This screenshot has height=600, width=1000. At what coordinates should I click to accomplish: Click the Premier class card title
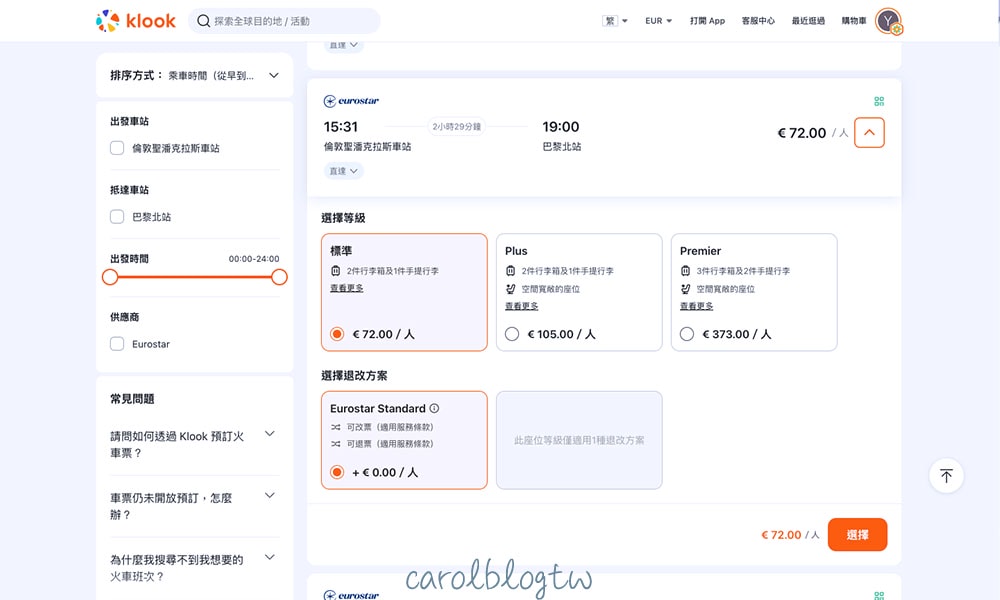click(700, 251)
